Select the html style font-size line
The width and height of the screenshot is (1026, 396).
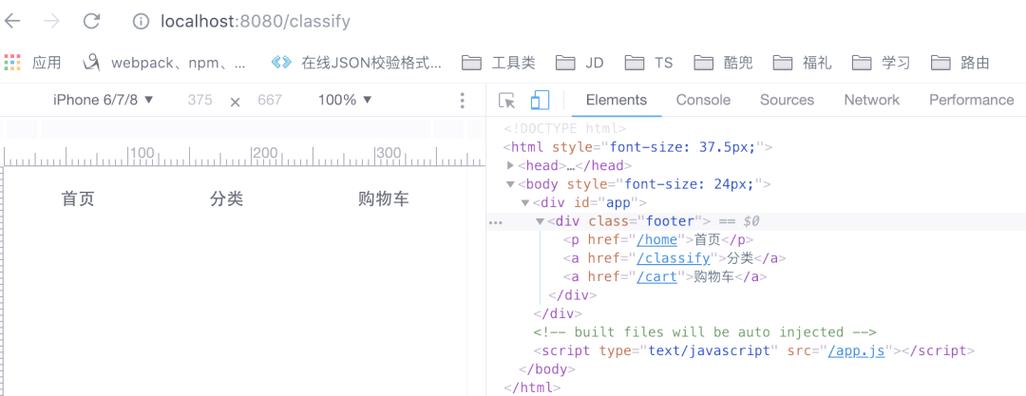(638, 147)
